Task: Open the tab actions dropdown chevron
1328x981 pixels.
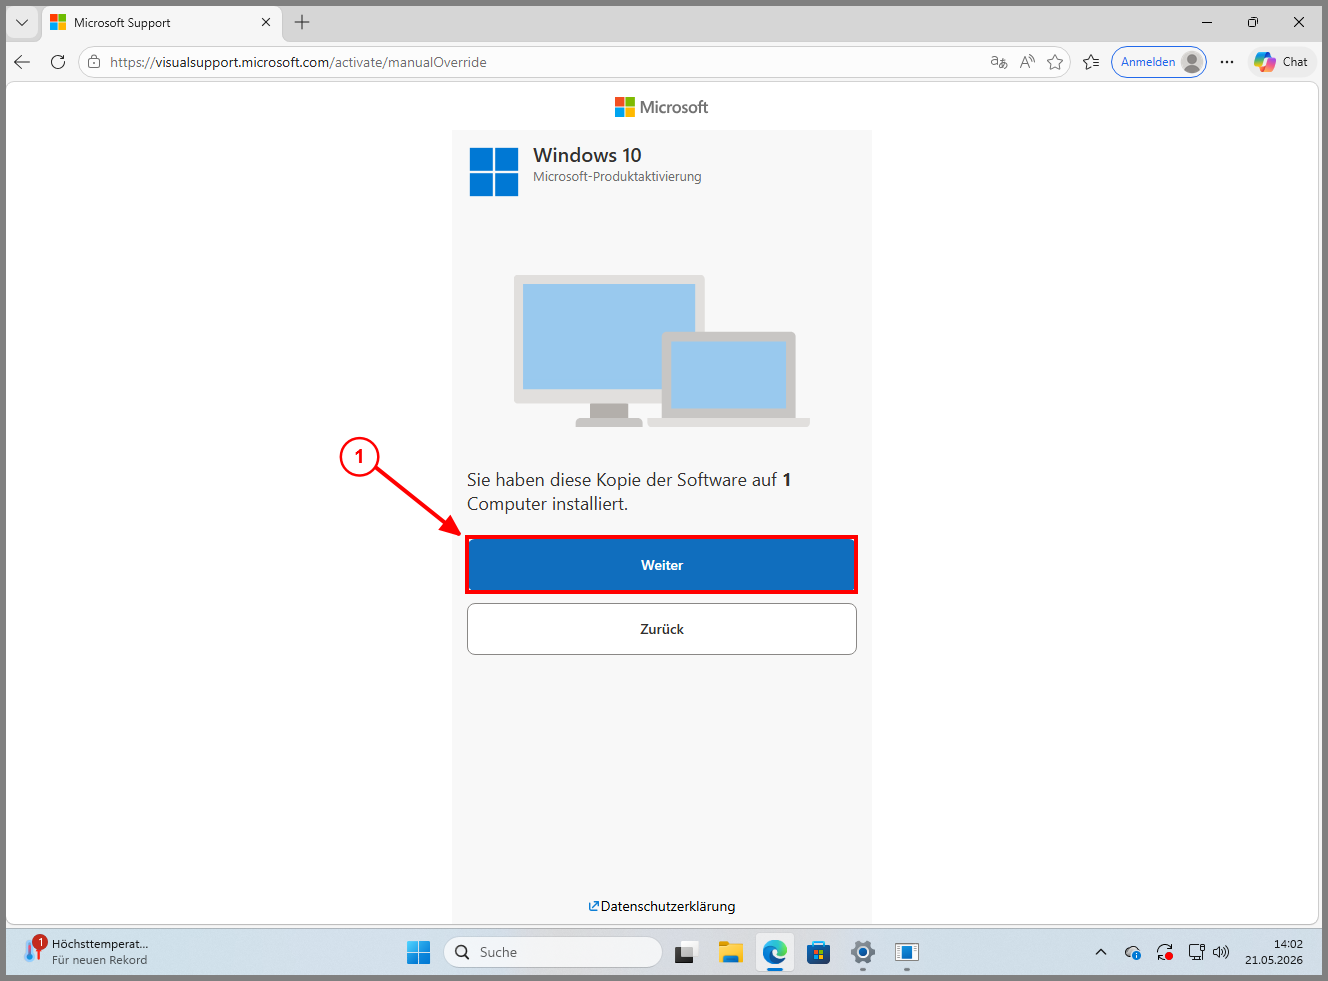Action: [22, 22]
